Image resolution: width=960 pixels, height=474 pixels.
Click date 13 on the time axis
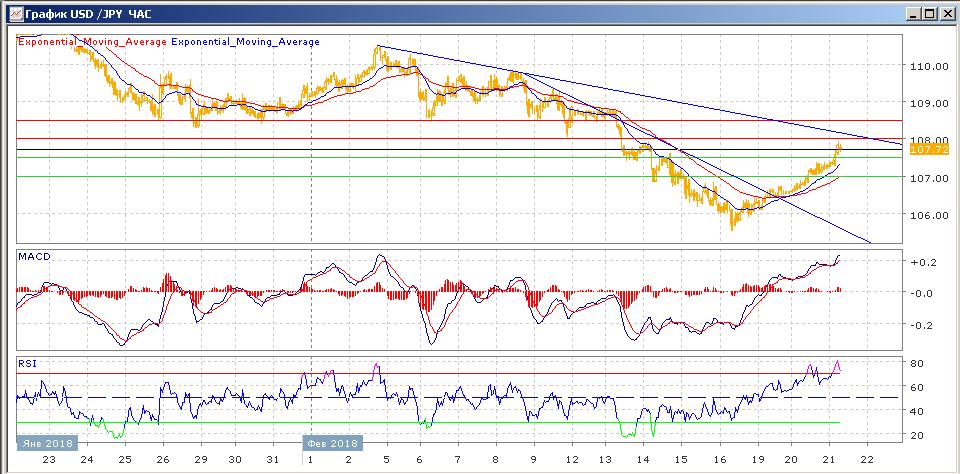[x=605, y=461]
